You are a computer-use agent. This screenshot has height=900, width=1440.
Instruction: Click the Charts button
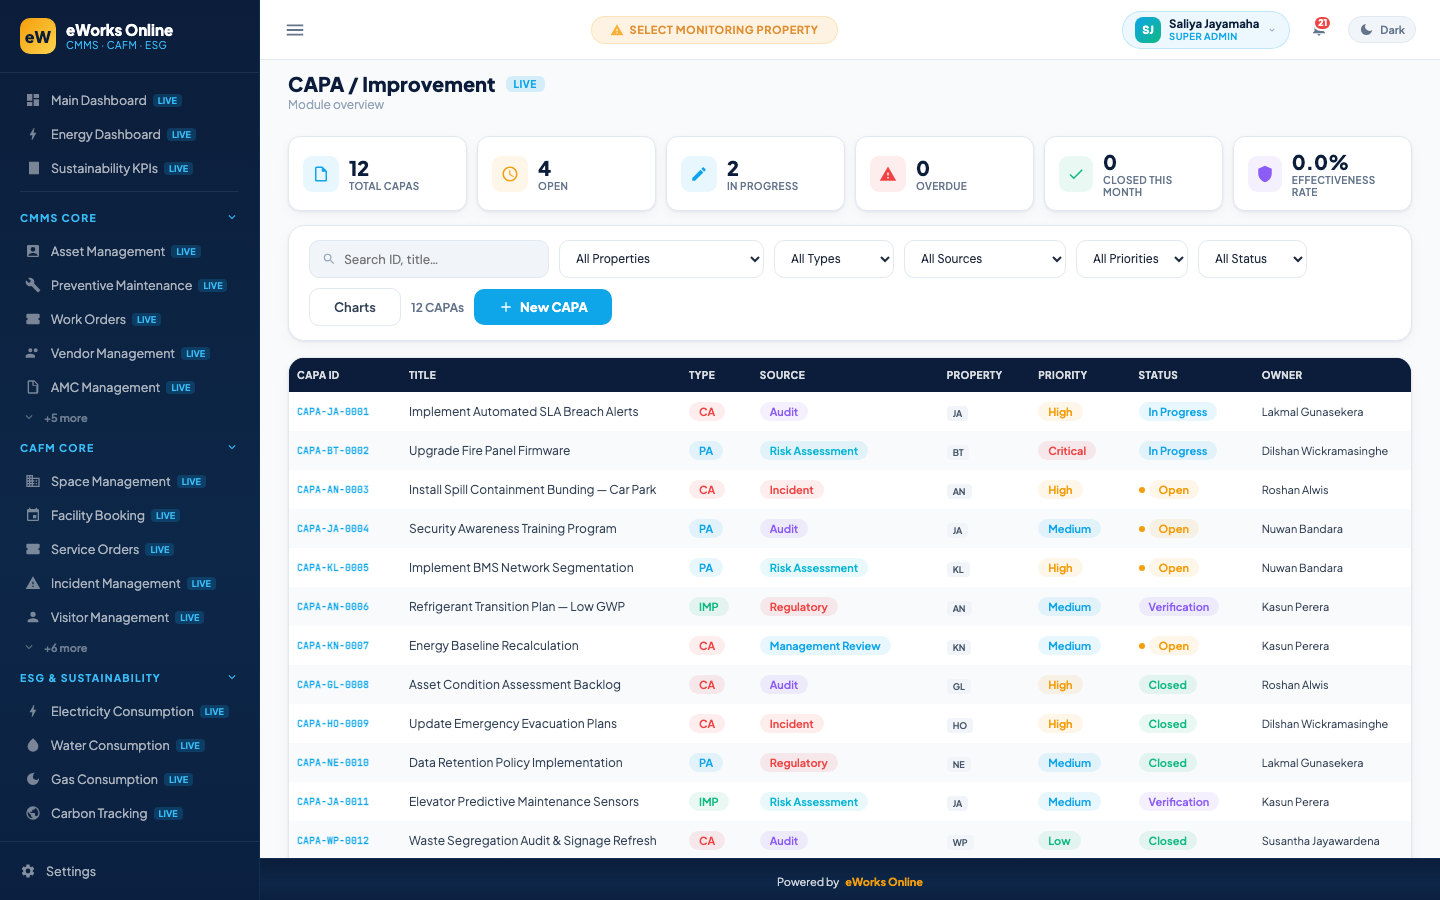pos(355,307)
